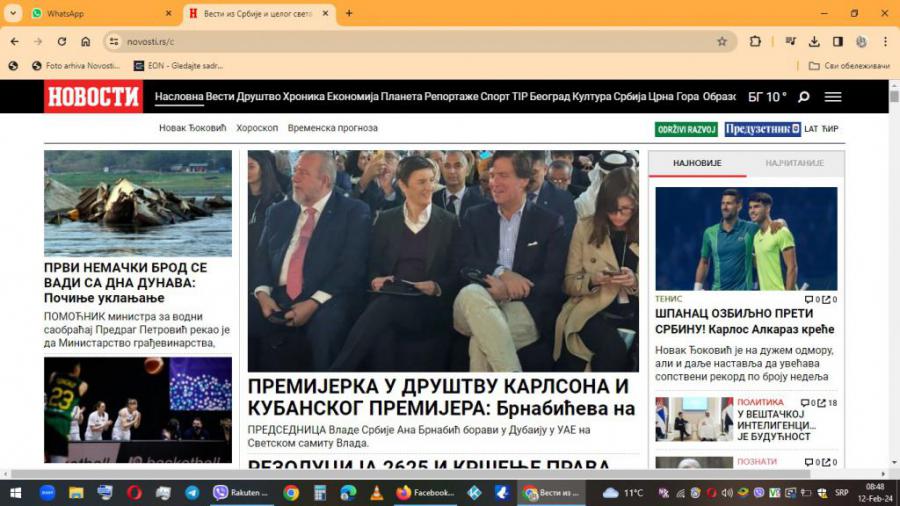Open the ШПАНАЦ ОЗБИЉНО ПРЕТИ СРБИНУ headline

(x=745, y=321)
